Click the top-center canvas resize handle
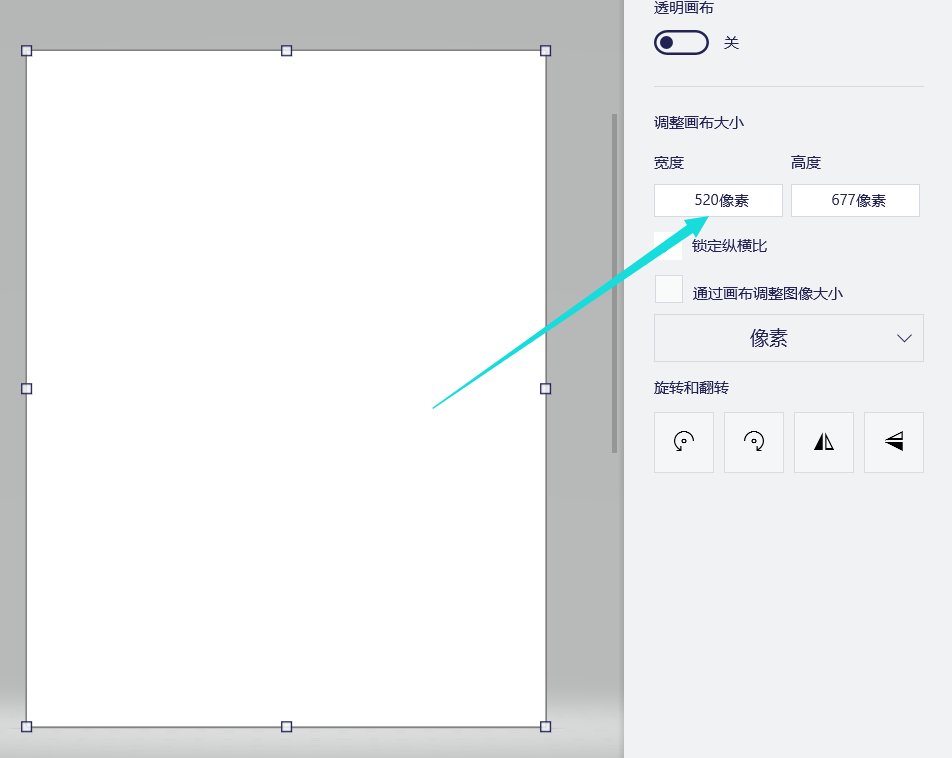Viewport: 952px width, 758px height. point(287,50)
